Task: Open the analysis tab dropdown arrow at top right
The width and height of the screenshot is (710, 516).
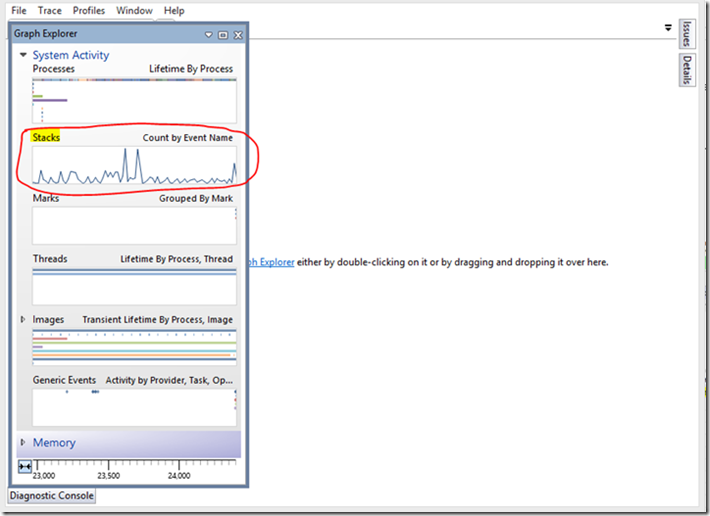Action: [668, 28]
